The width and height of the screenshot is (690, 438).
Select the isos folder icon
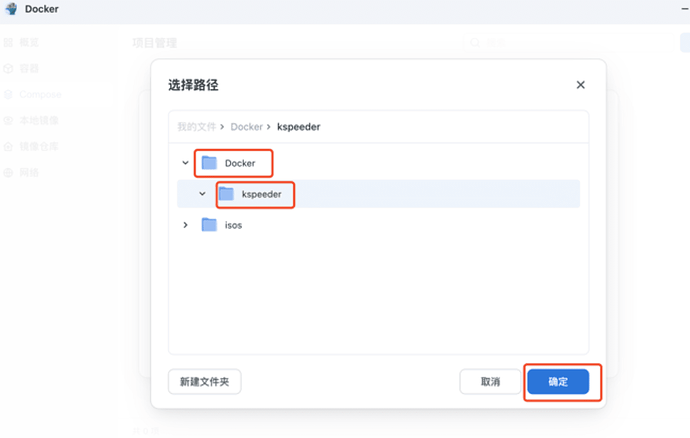(x=209, y=225)
